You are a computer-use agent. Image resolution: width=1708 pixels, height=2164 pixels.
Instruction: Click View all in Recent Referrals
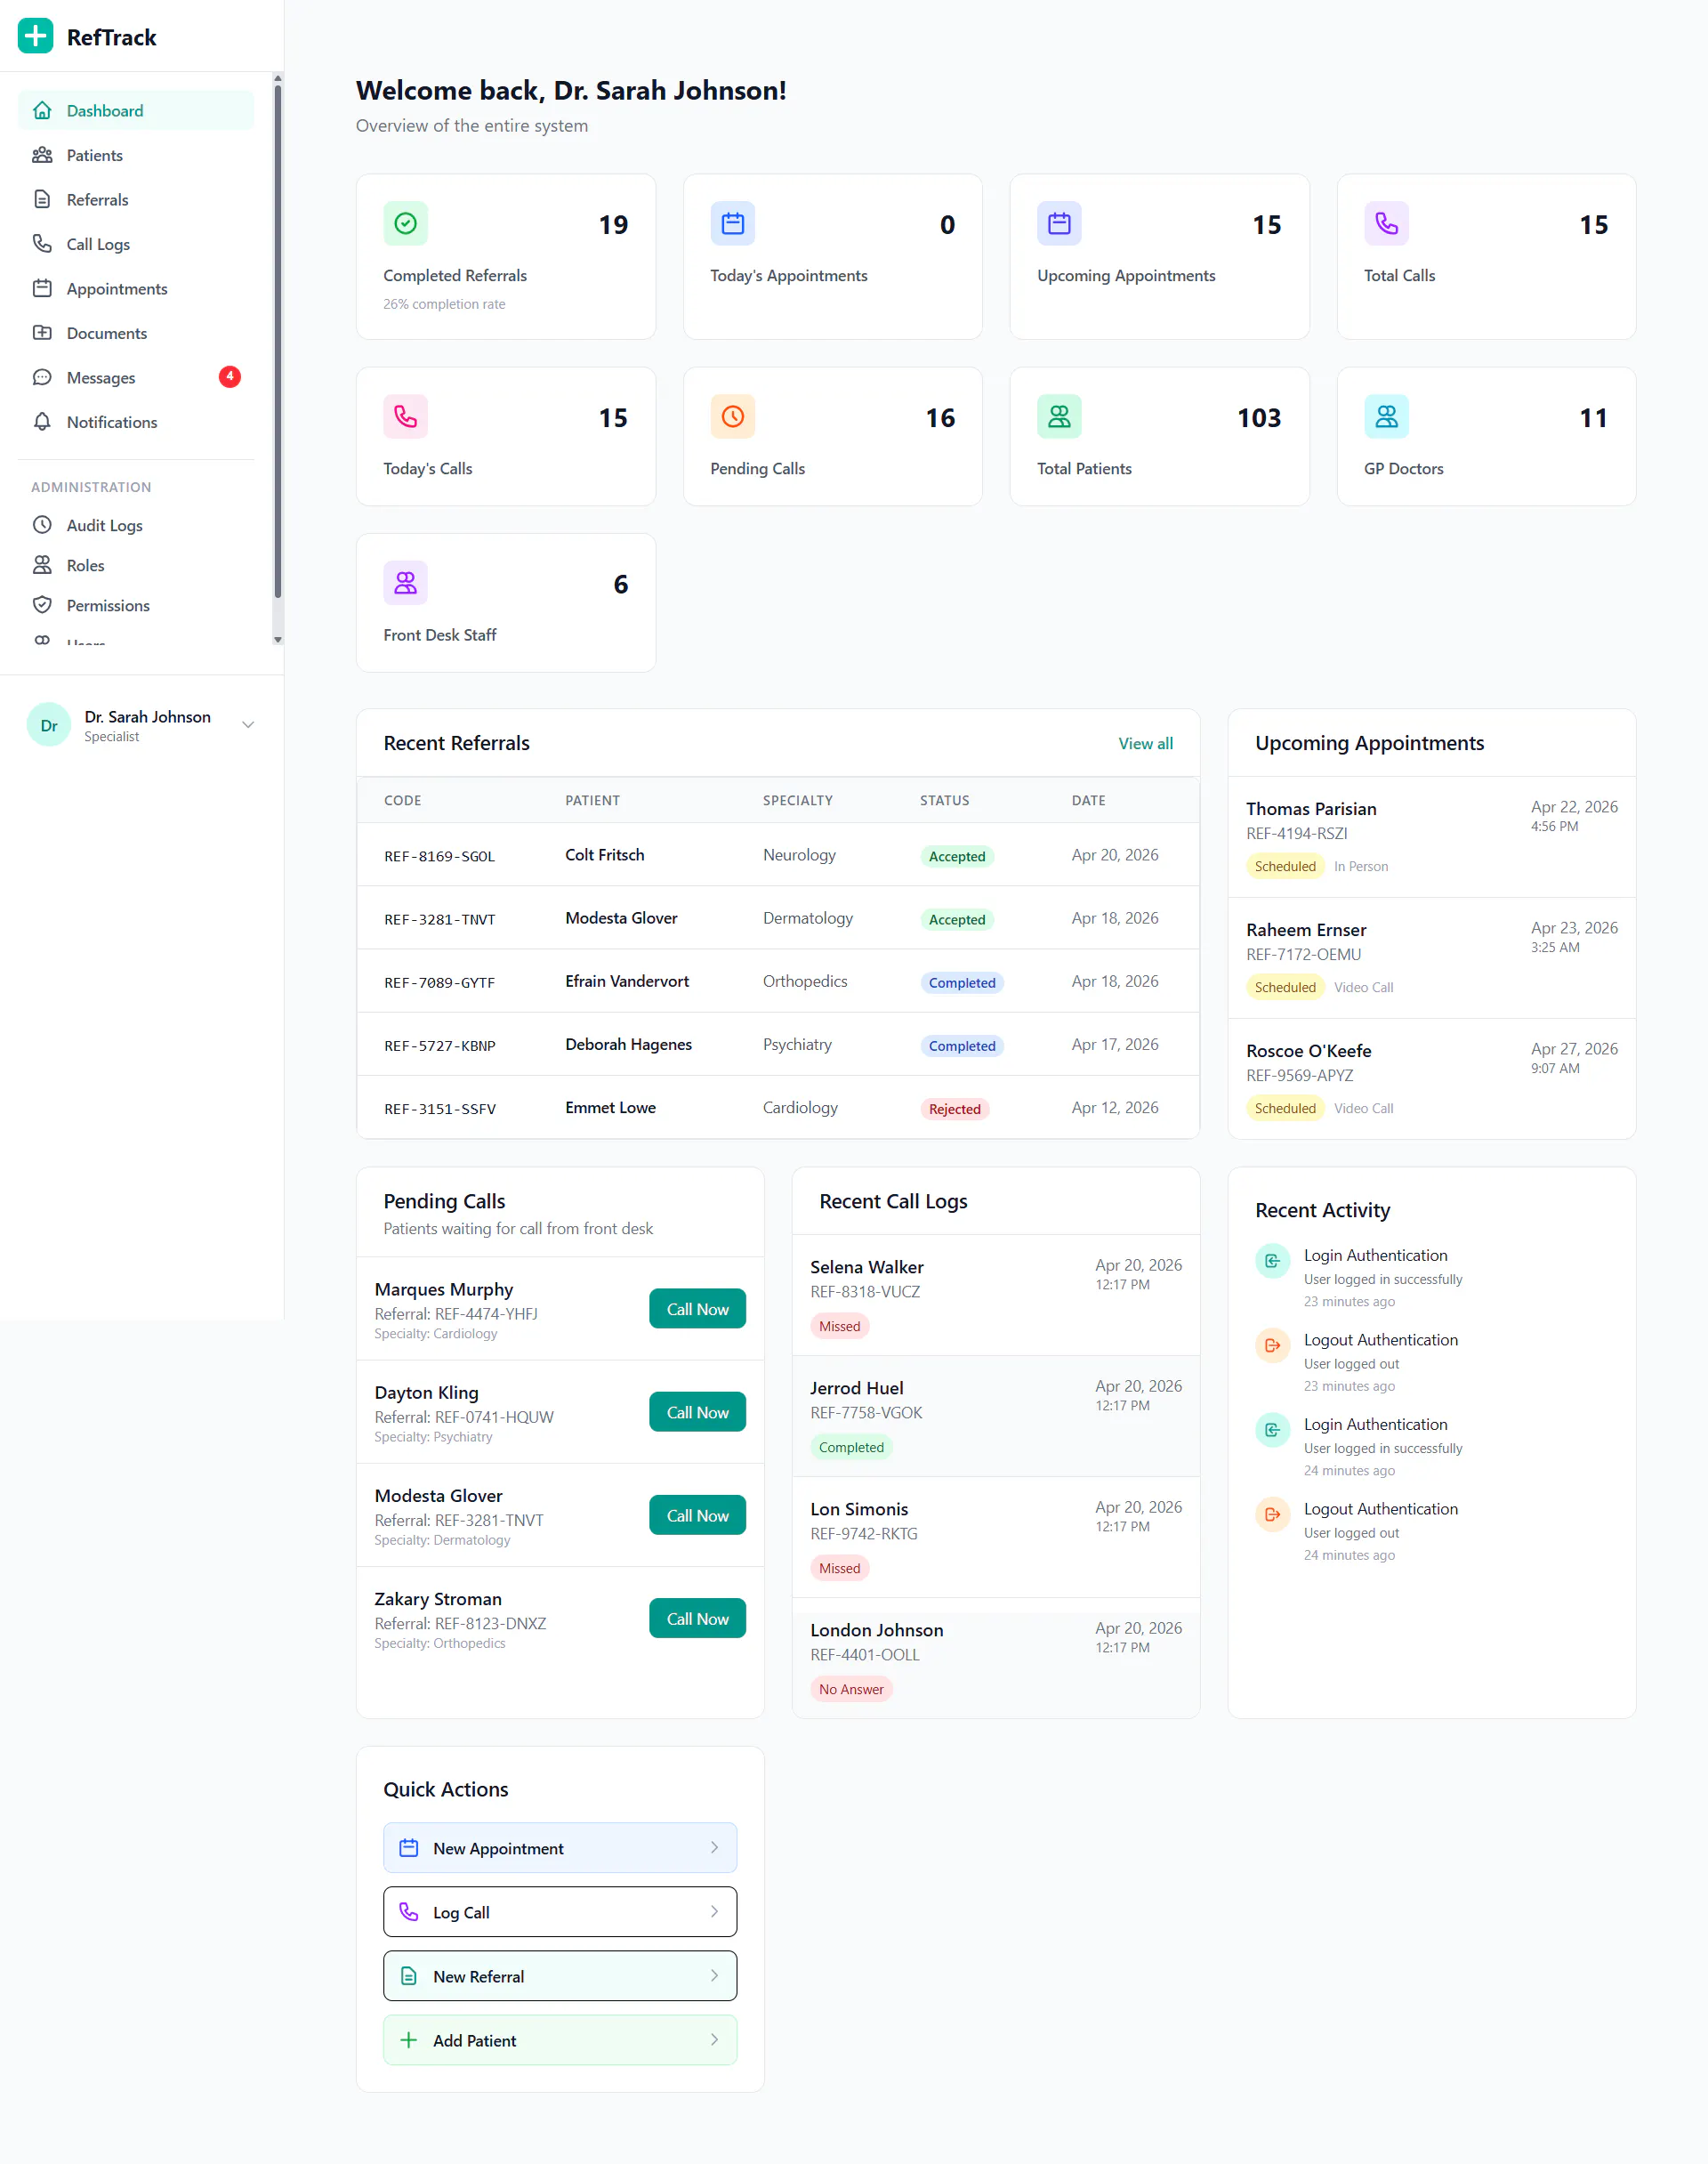pos(1145,743)
